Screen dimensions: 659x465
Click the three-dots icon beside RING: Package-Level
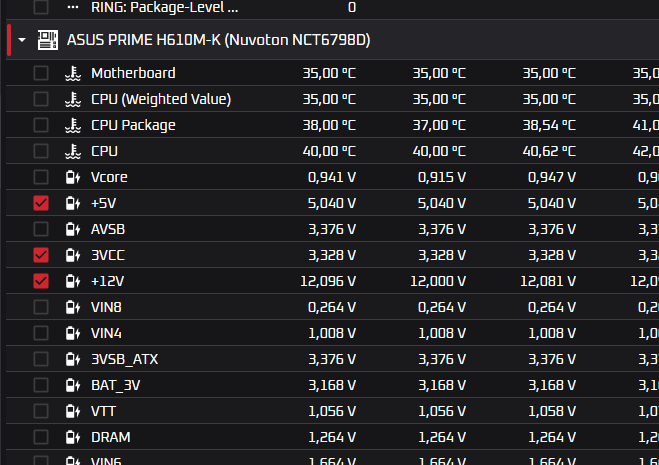73,7
